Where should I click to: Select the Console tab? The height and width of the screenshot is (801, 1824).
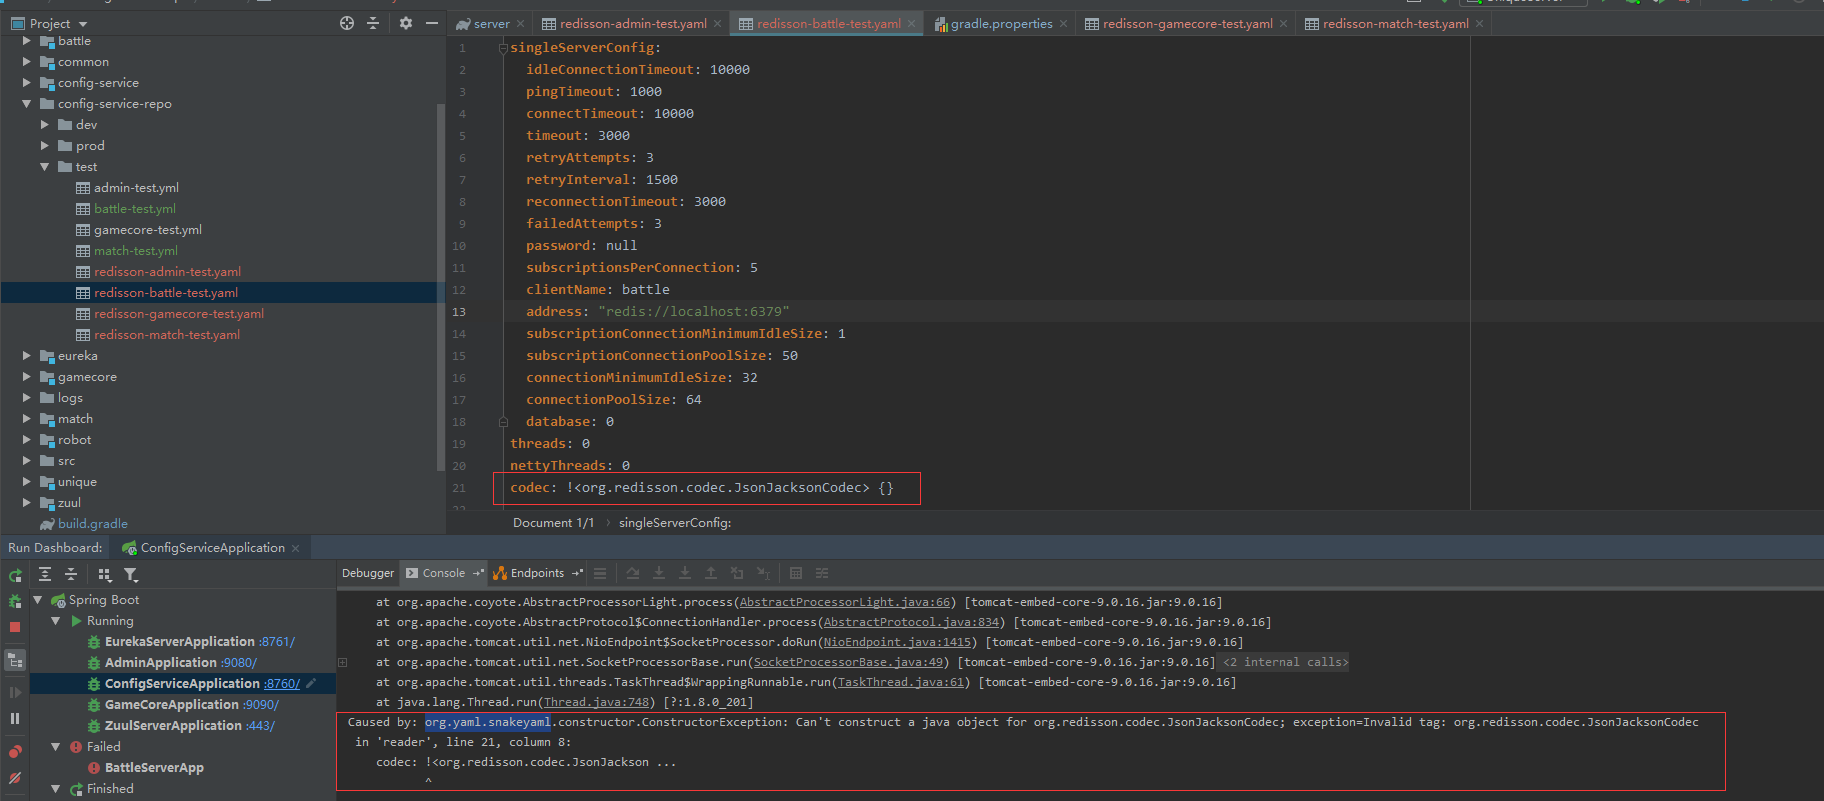click(x=444, y=573)
